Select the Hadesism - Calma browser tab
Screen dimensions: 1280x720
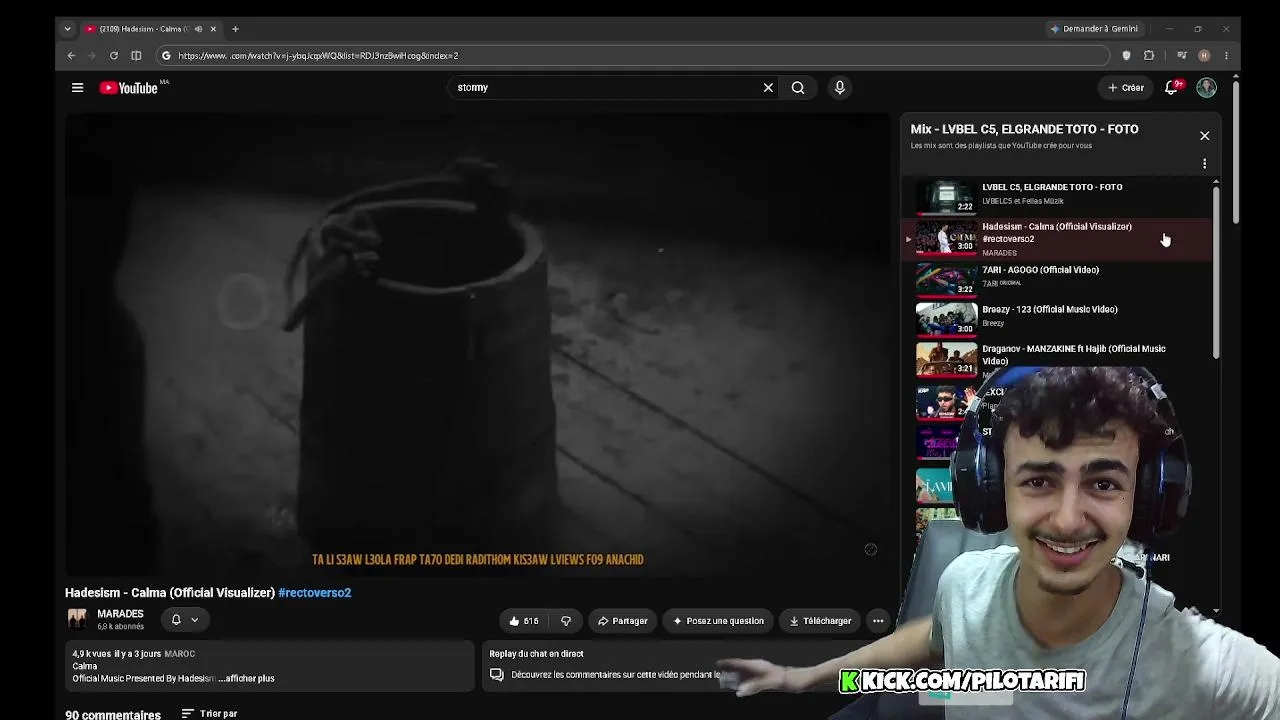coord(150,29)
